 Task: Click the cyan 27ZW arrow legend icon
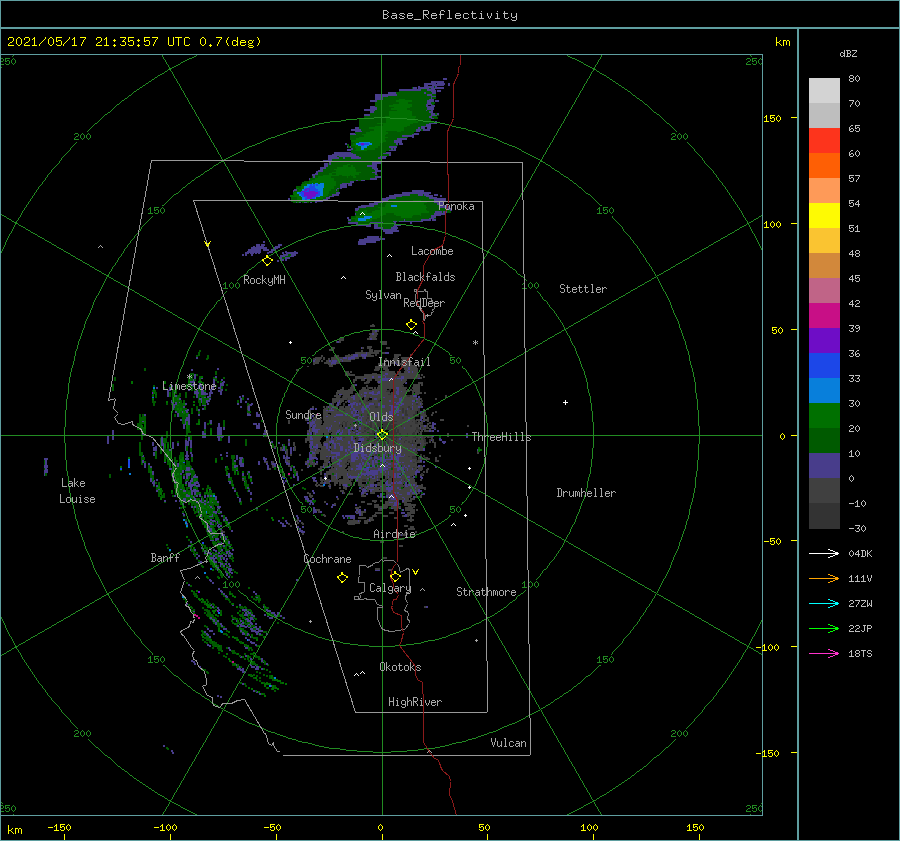point(824,603)
